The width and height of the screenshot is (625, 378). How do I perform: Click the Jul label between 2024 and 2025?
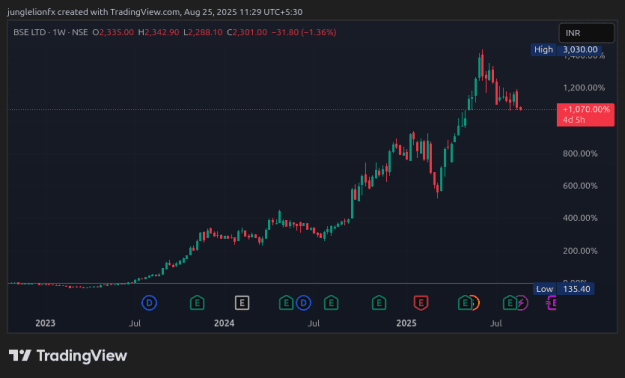tap(314, 323)
